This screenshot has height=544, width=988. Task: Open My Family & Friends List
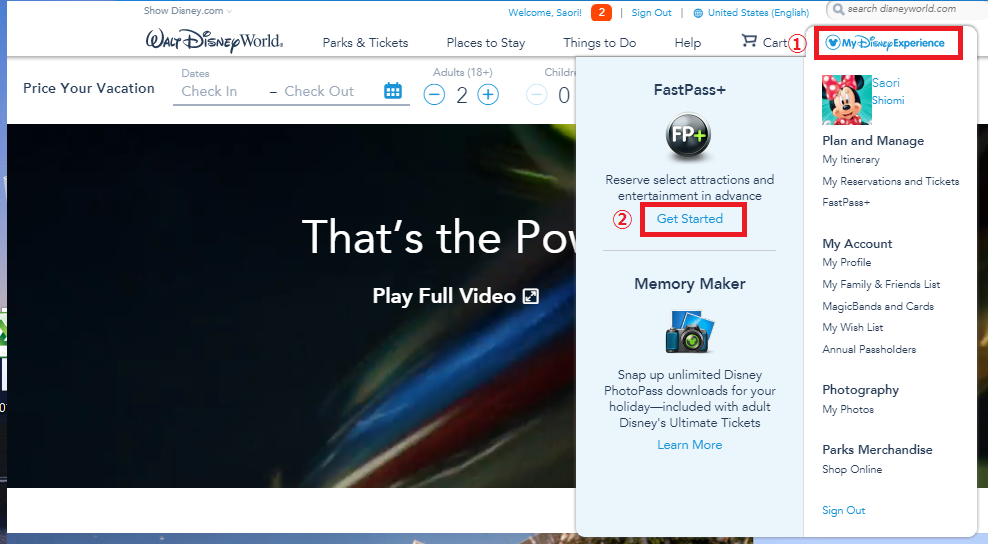(x=882, y=284)
